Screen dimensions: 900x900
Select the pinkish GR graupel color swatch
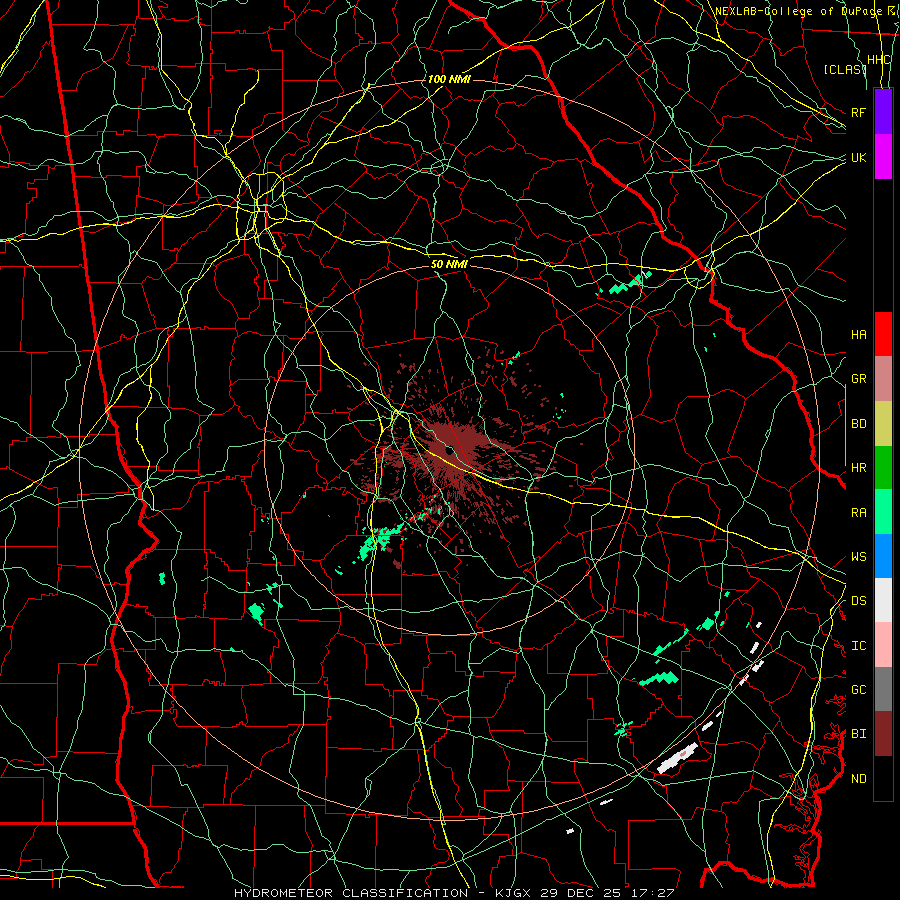point(883,379)
